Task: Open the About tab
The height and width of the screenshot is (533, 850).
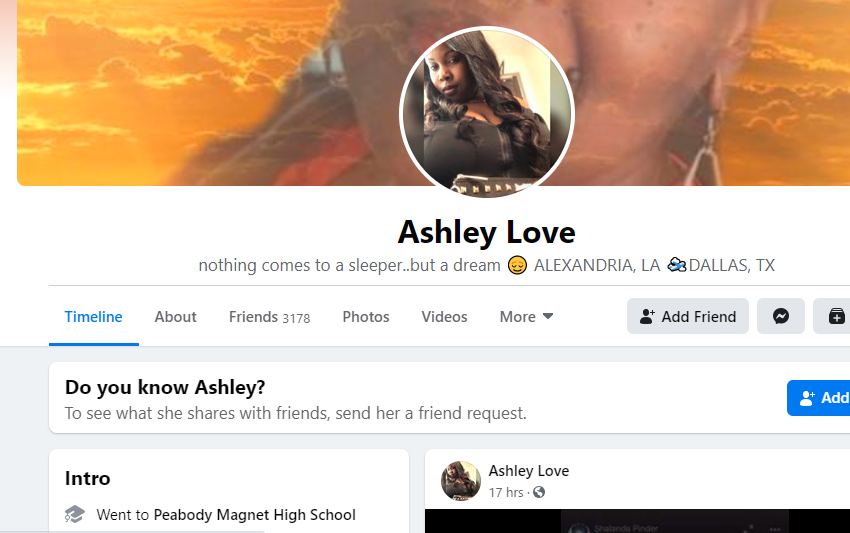Action: [x=175, y=317]
